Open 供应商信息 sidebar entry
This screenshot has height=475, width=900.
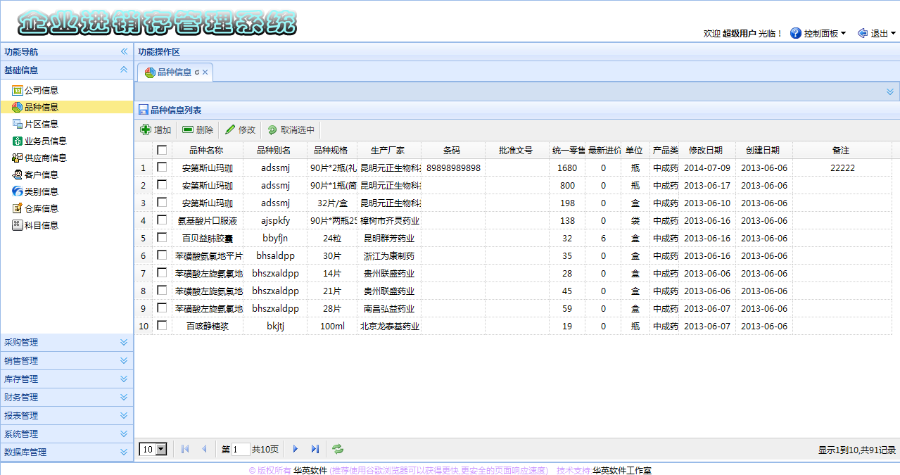[x=39, y=158]
